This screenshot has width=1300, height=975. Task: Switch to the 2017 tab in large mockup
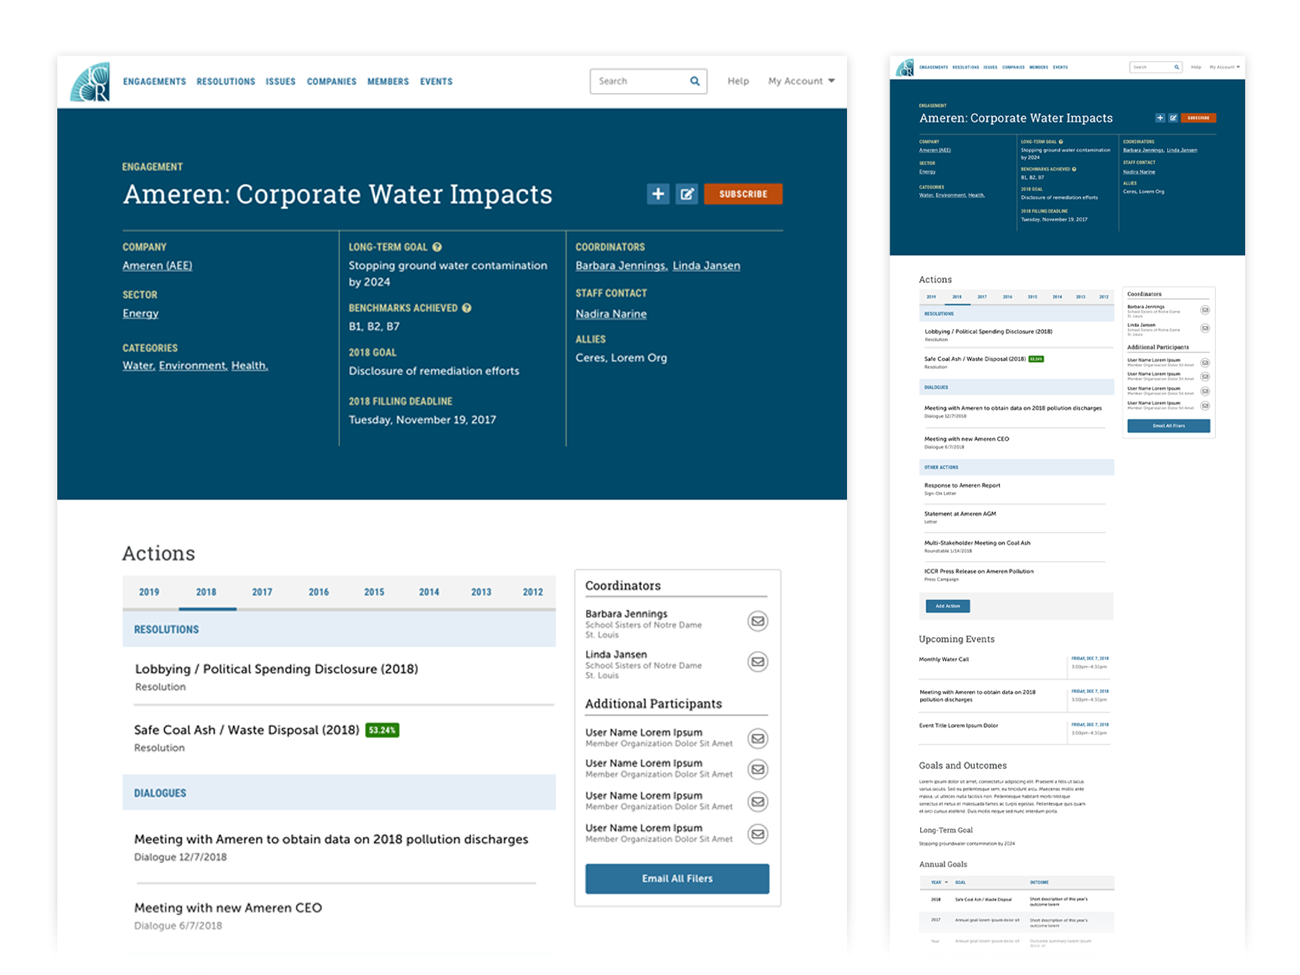click(x=262, y=592)
